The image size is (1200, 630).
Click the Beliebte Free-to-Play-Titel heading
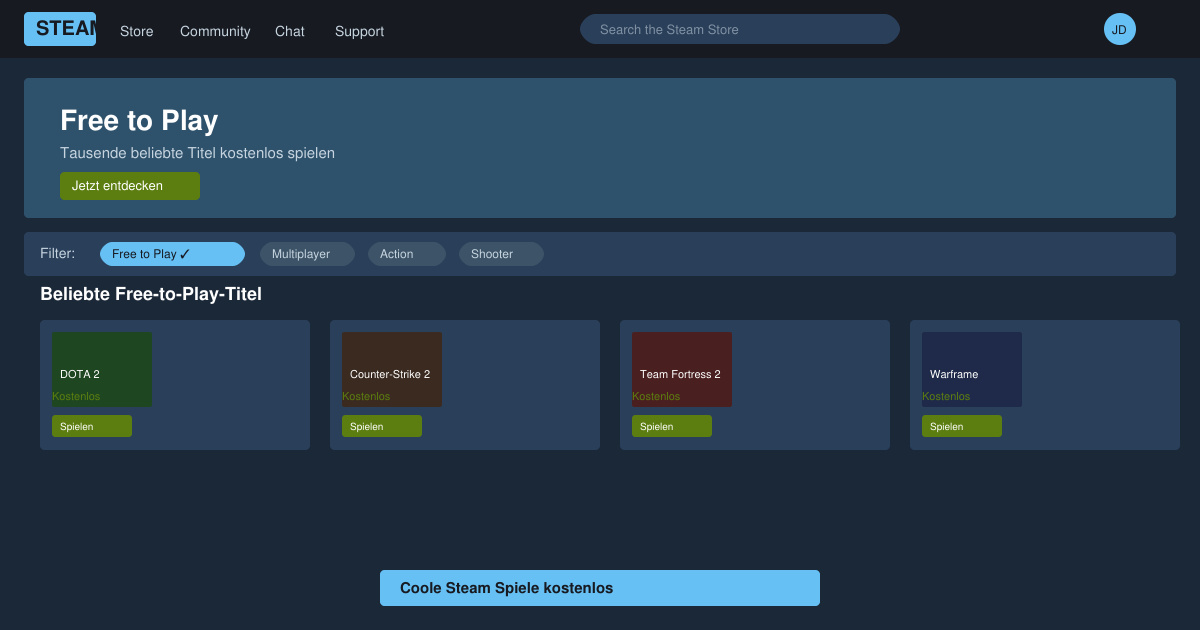tap(151, 294)
